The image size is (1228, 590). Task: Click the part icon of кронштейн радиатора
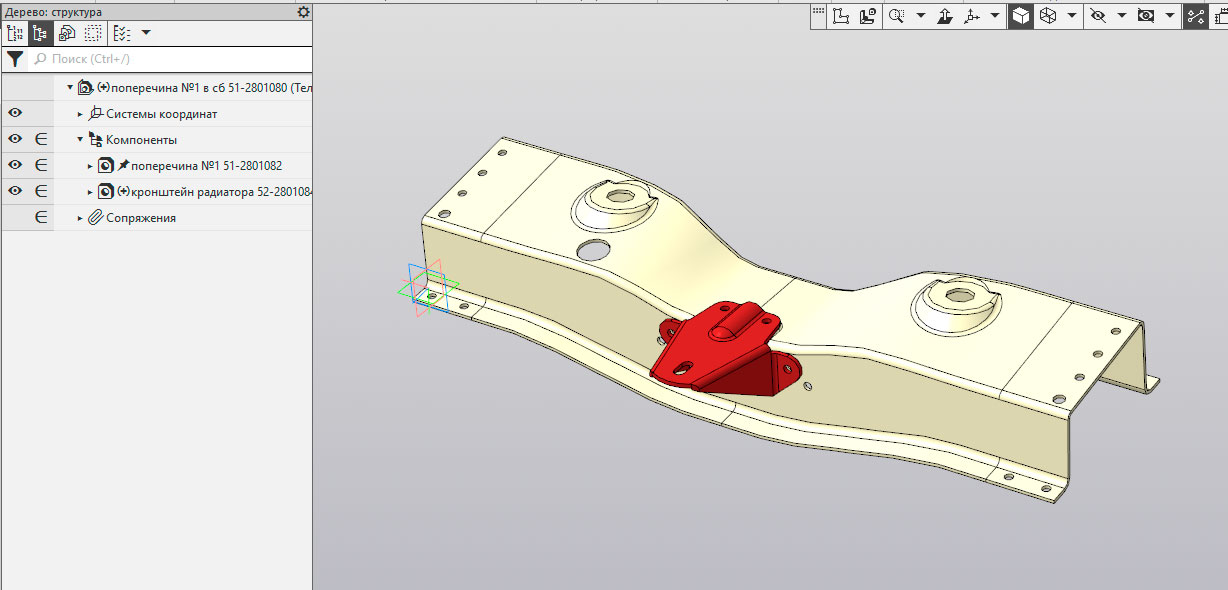tap(106, 192)
